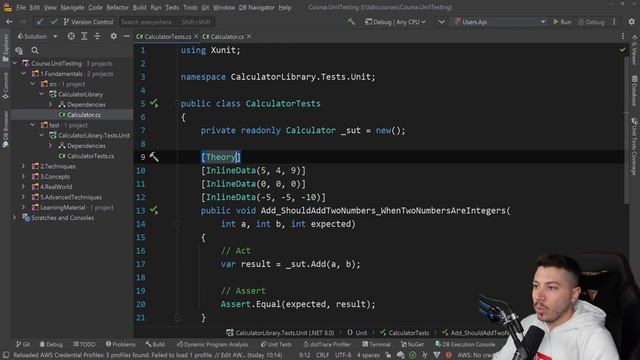This screenshot has height=360, width=640.
Task: Open the editor tabs options vertical dots
Action: [x=623, y=36]
